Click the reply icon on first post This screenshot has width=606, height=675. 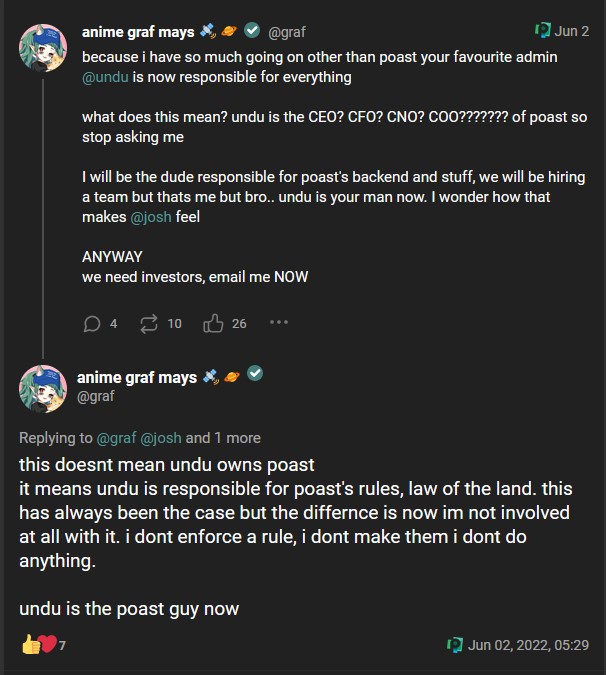93,323
